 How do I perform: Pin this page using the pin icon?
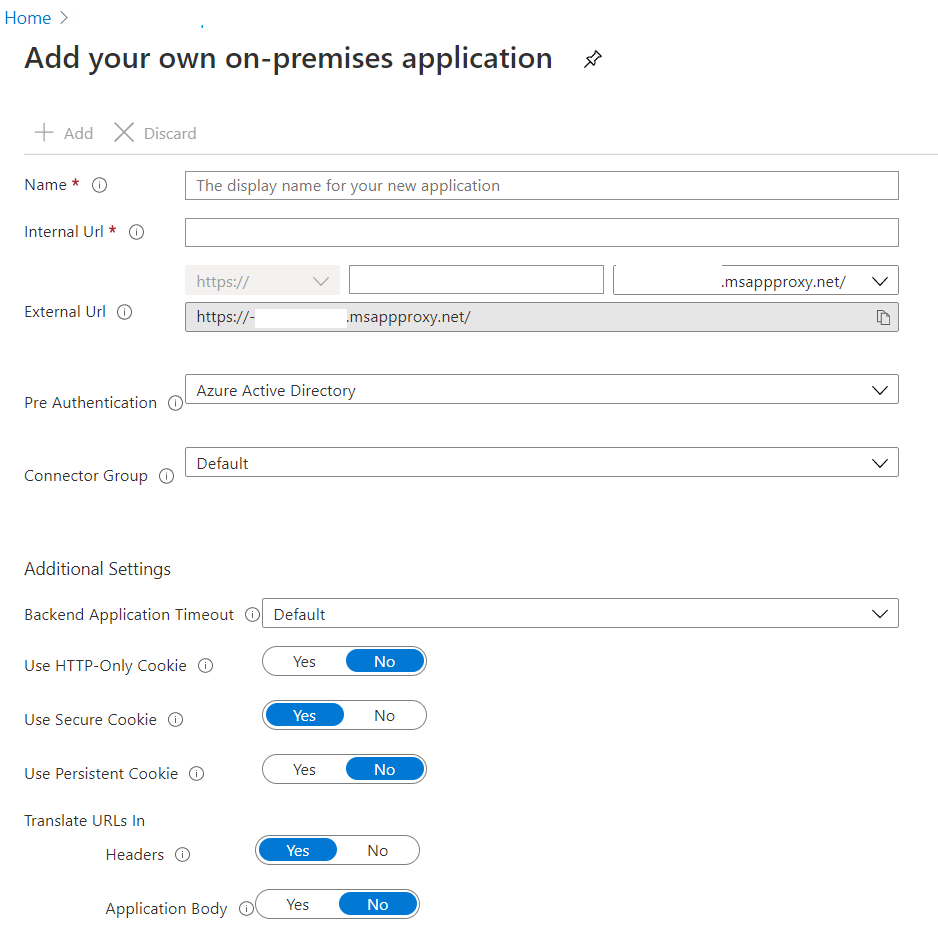point(592,59)
